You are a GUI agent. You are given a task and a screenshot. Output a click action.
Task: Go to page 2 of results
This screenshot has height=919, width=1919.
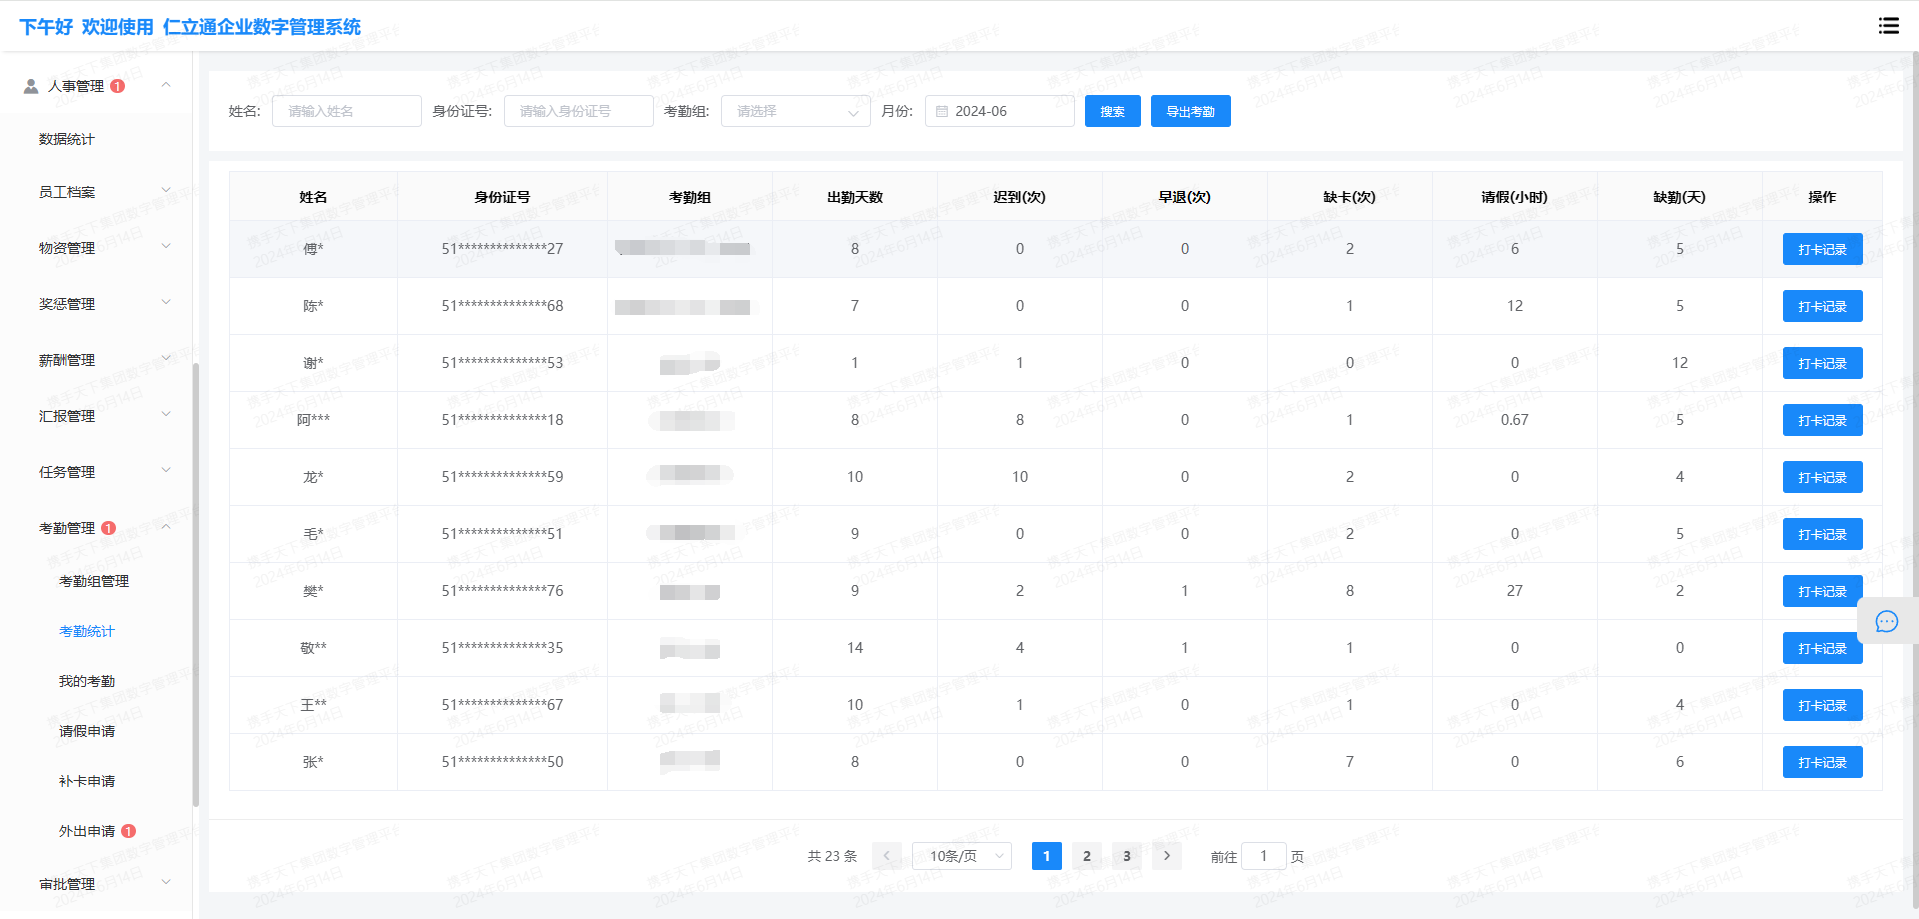point(1086,856)
